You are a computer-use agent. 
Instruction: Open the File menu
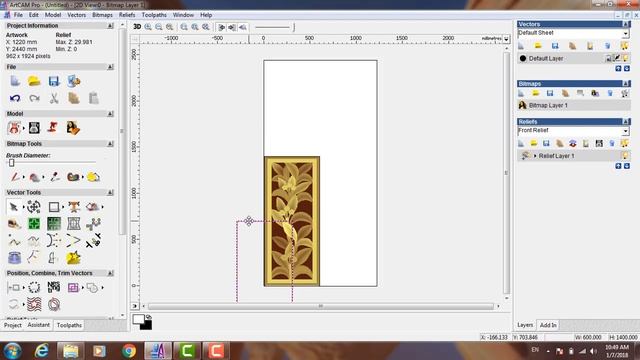18,15
